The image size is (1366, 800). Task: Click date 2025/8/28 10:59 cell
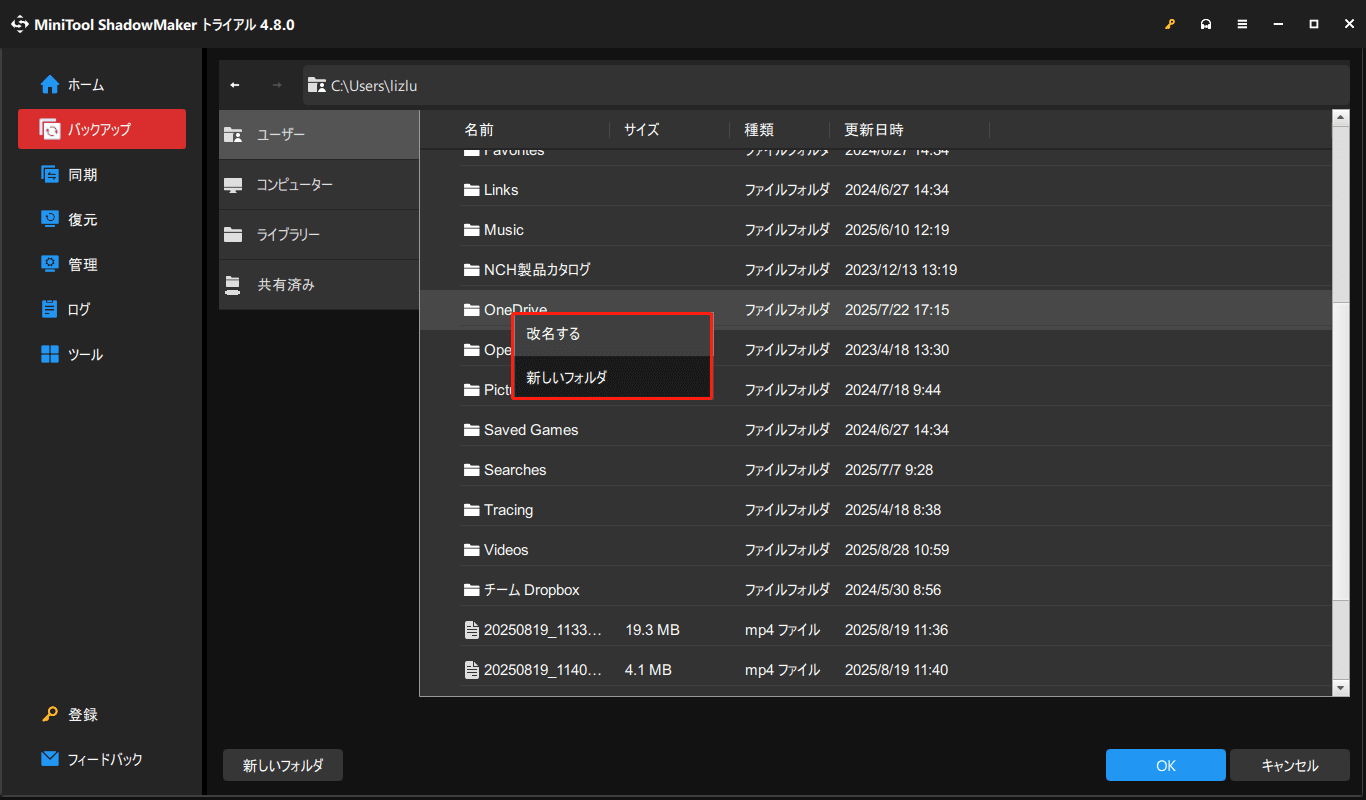(896, 550)
